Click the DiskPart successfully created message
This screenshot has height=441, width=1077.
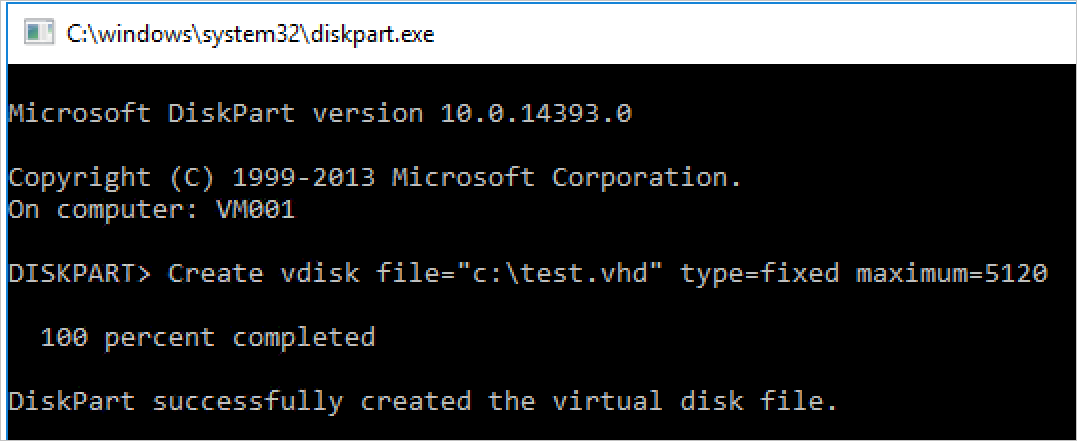click(x=422, y=402)
